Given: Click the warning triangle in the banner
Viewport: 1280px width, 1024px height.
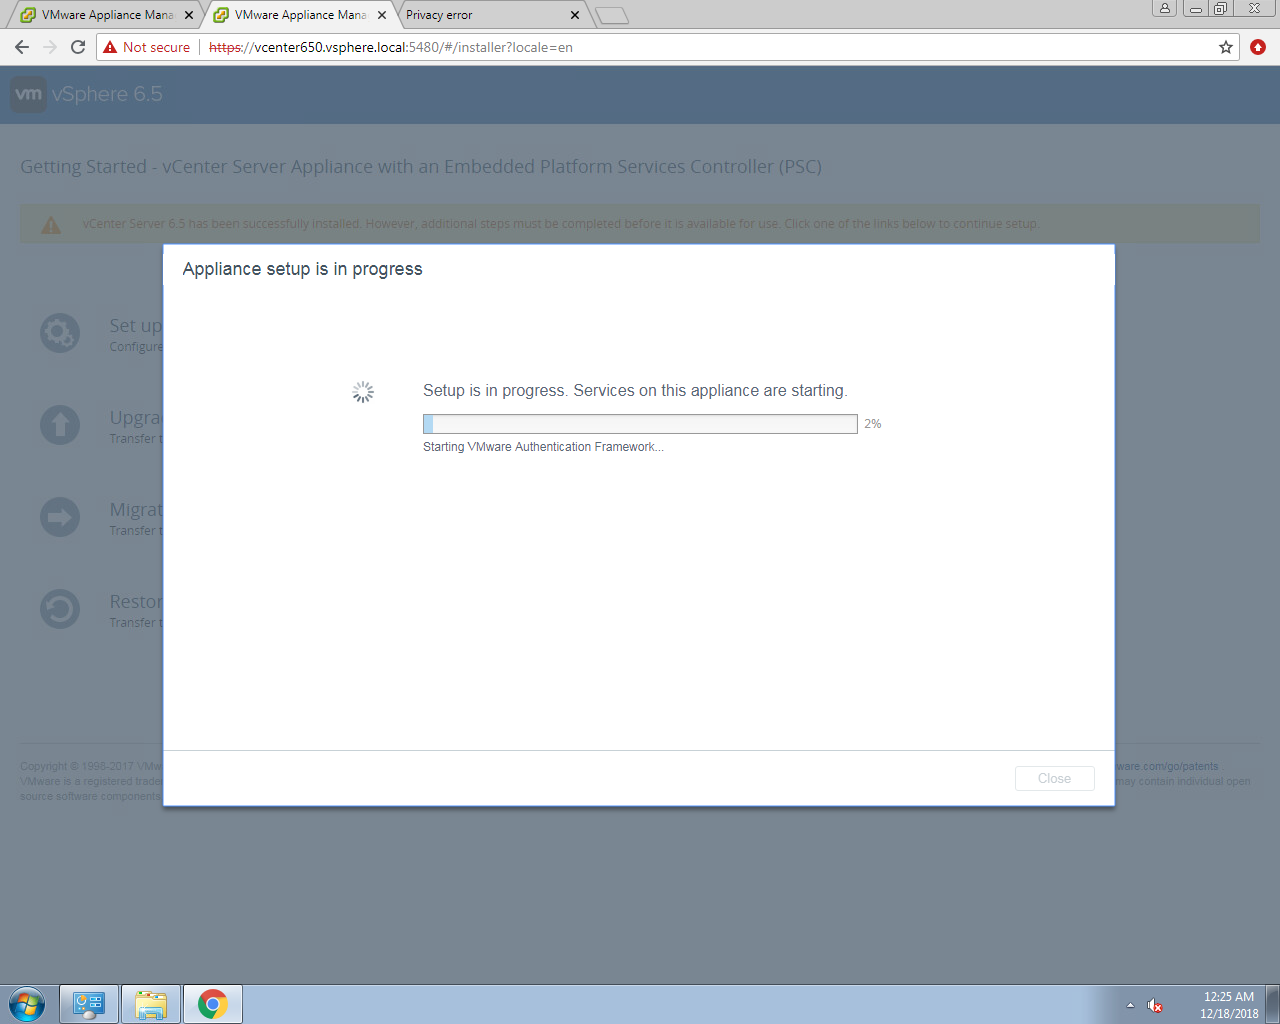Looking at the screenshot, I should click(x=51, y=225).
